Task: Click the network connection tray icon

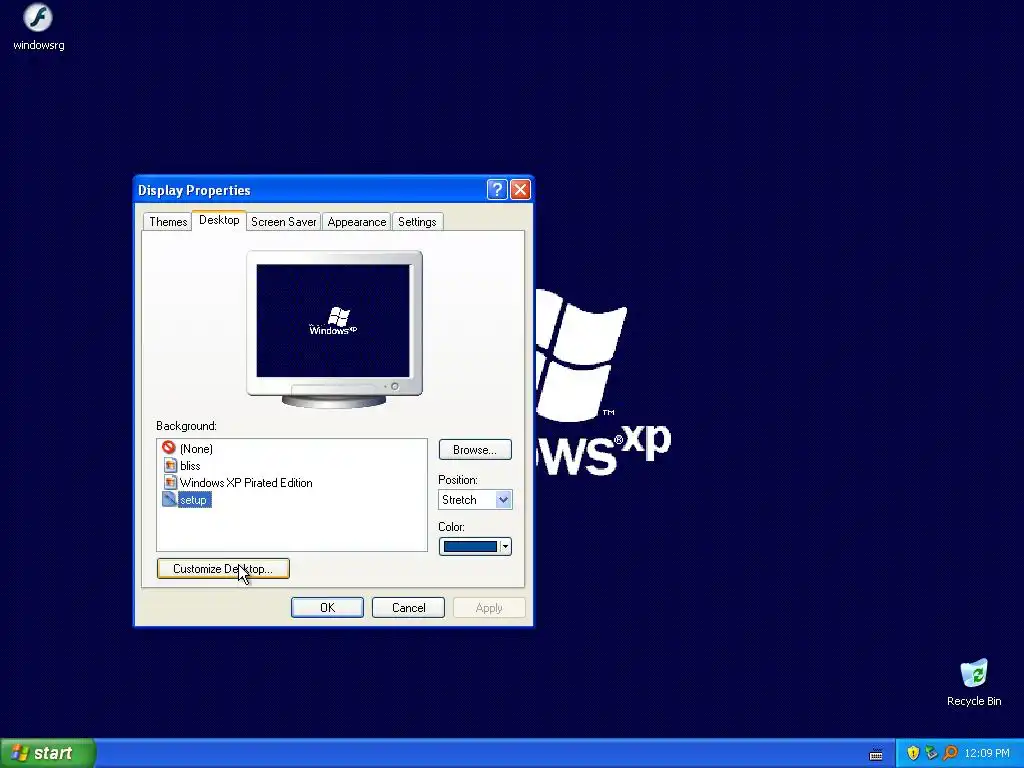Action: coord(931,753)
